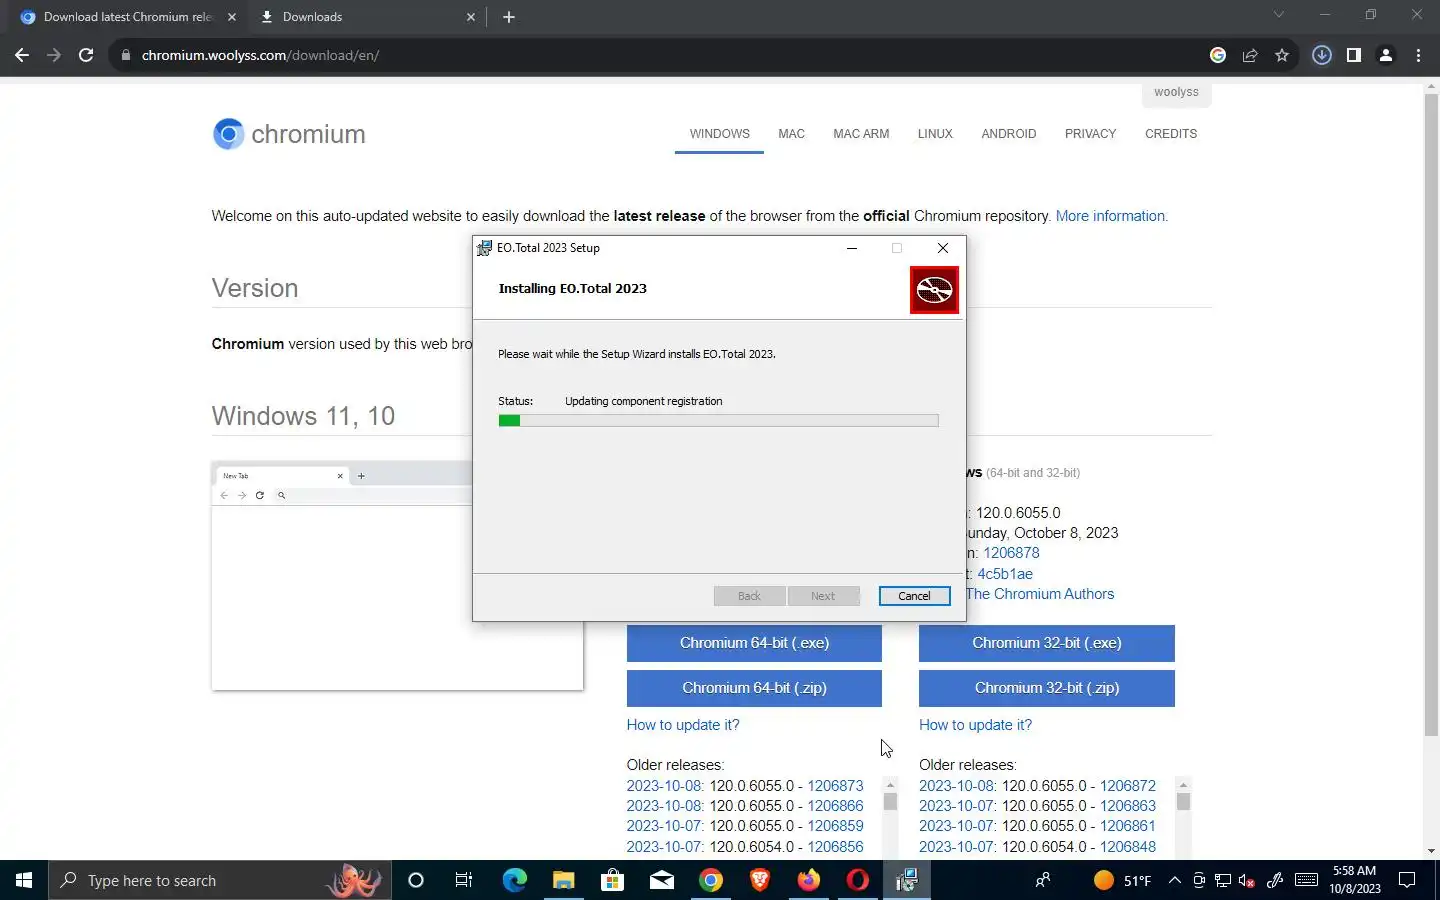This screenshot has width=1440, height=900.
Task: Open the search tabs dropdown arrow
Action: click(x=1278, y=15)
